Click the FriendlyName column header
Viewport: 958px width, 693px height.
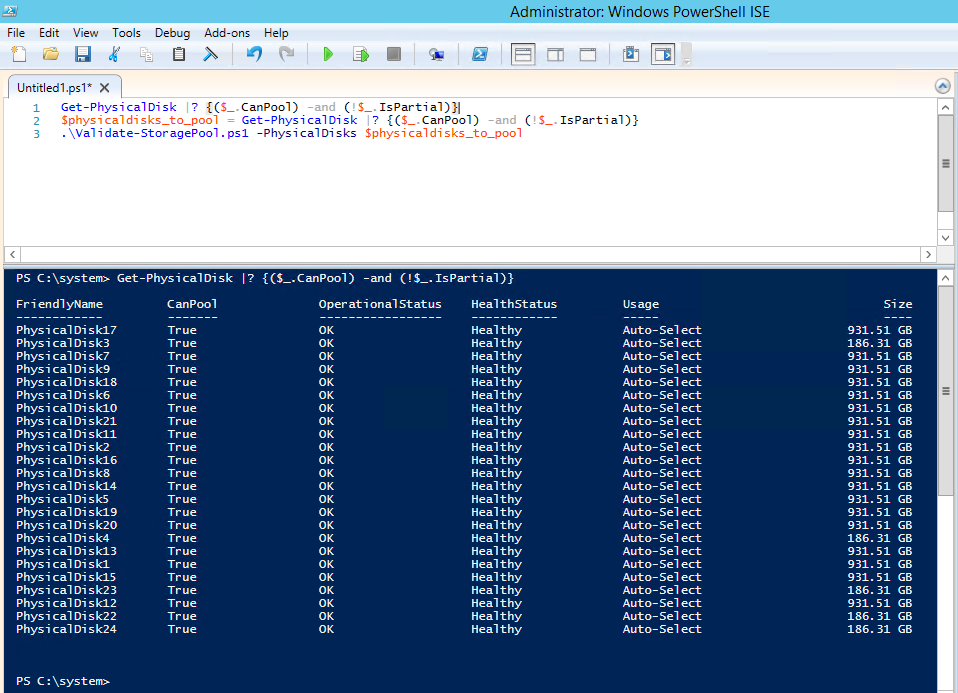(59, 304)
